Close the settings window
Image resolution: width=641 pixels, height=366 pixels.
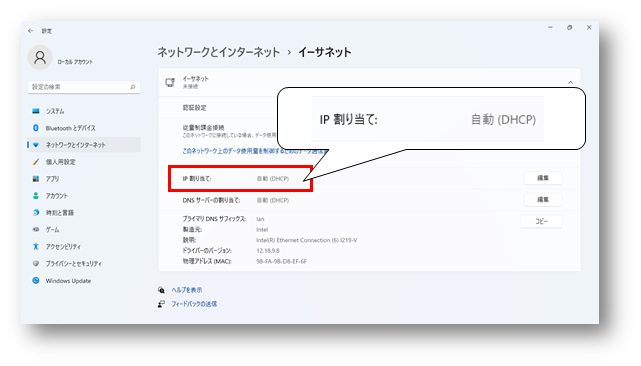[x=589, y=27]
